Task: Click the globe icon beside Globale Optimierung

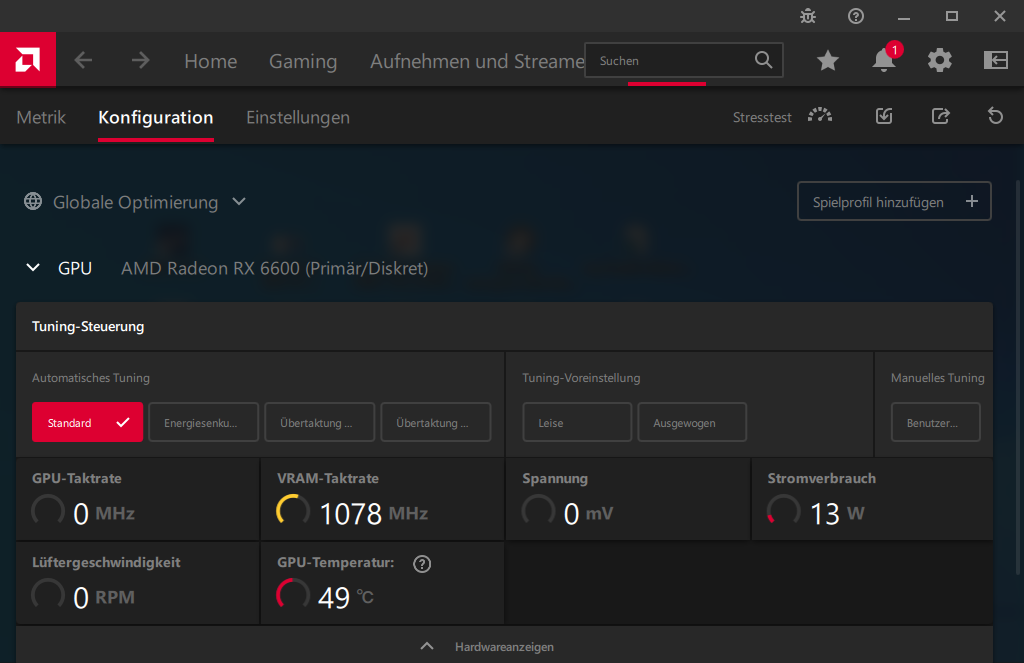Action: pyautogui.click(x=33, y=201)
